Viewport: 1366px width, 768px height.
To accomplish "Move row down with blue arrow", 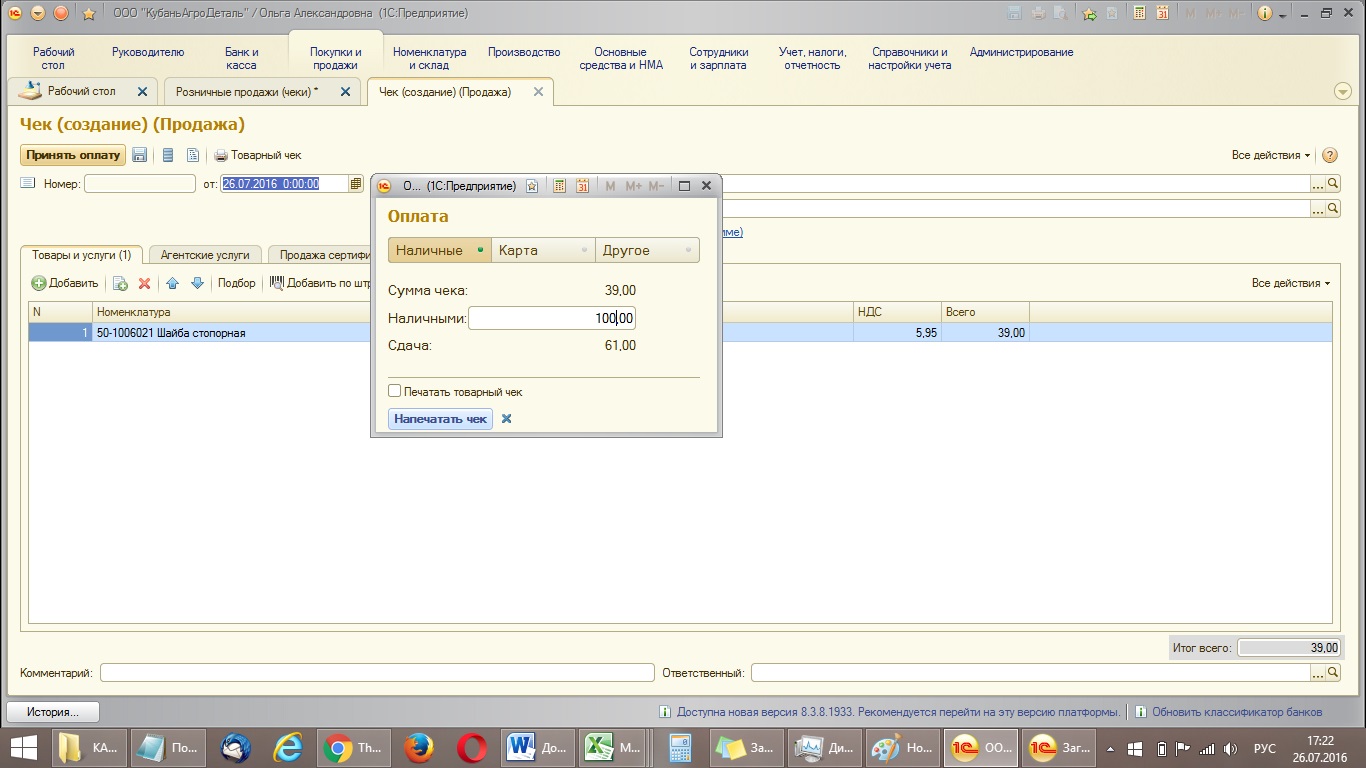I will point(197,283).
